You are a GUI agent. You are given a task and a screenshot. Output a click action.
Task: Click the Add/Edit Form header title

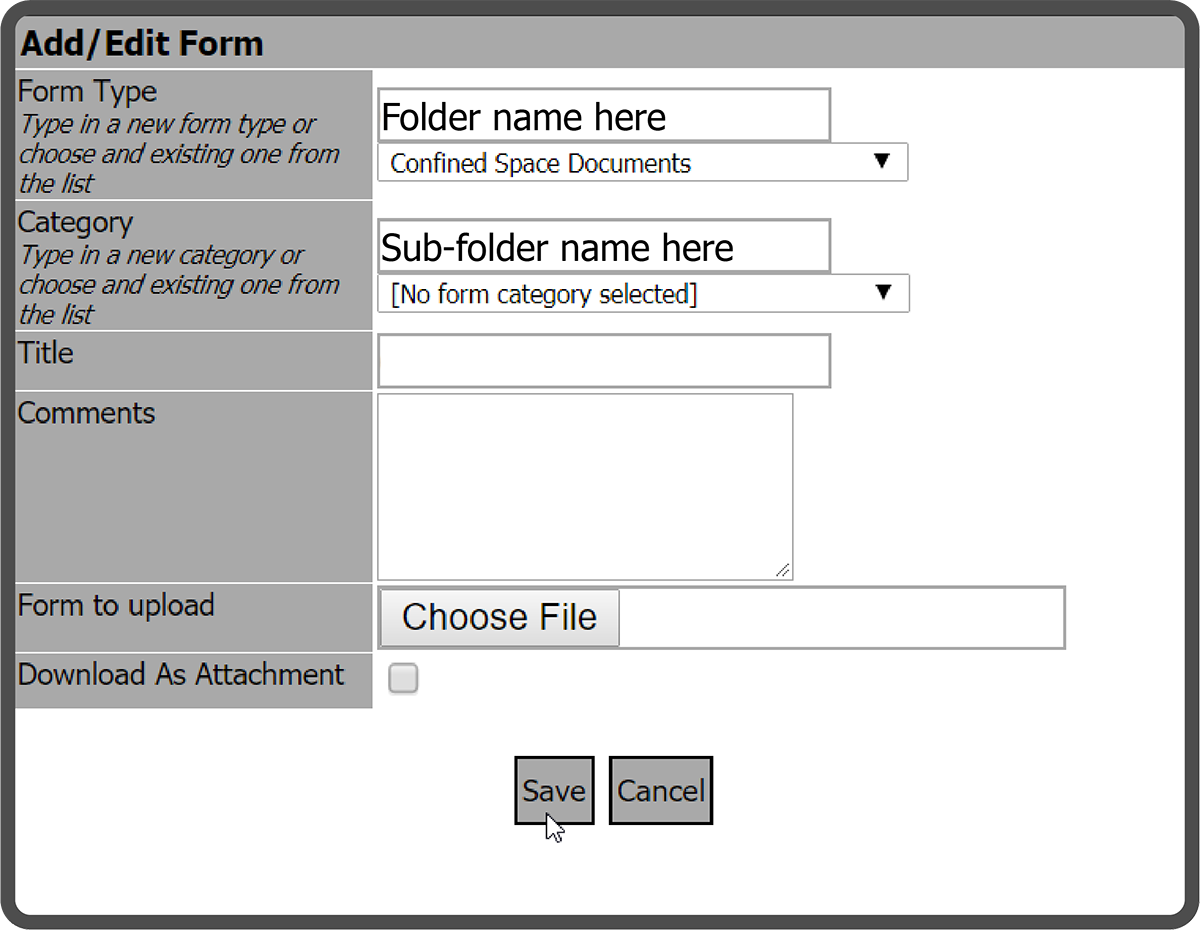[142, 44]
